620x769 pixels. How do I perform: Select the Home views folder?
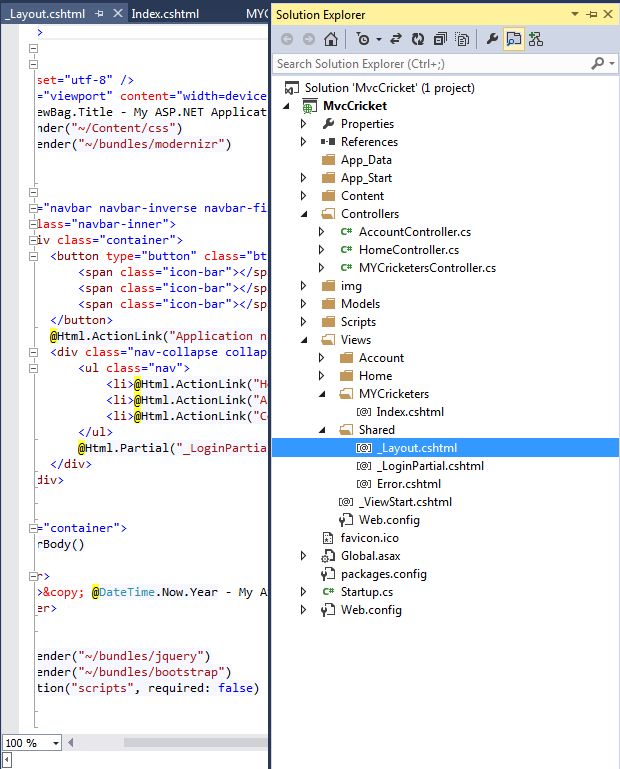pos(375,376)
